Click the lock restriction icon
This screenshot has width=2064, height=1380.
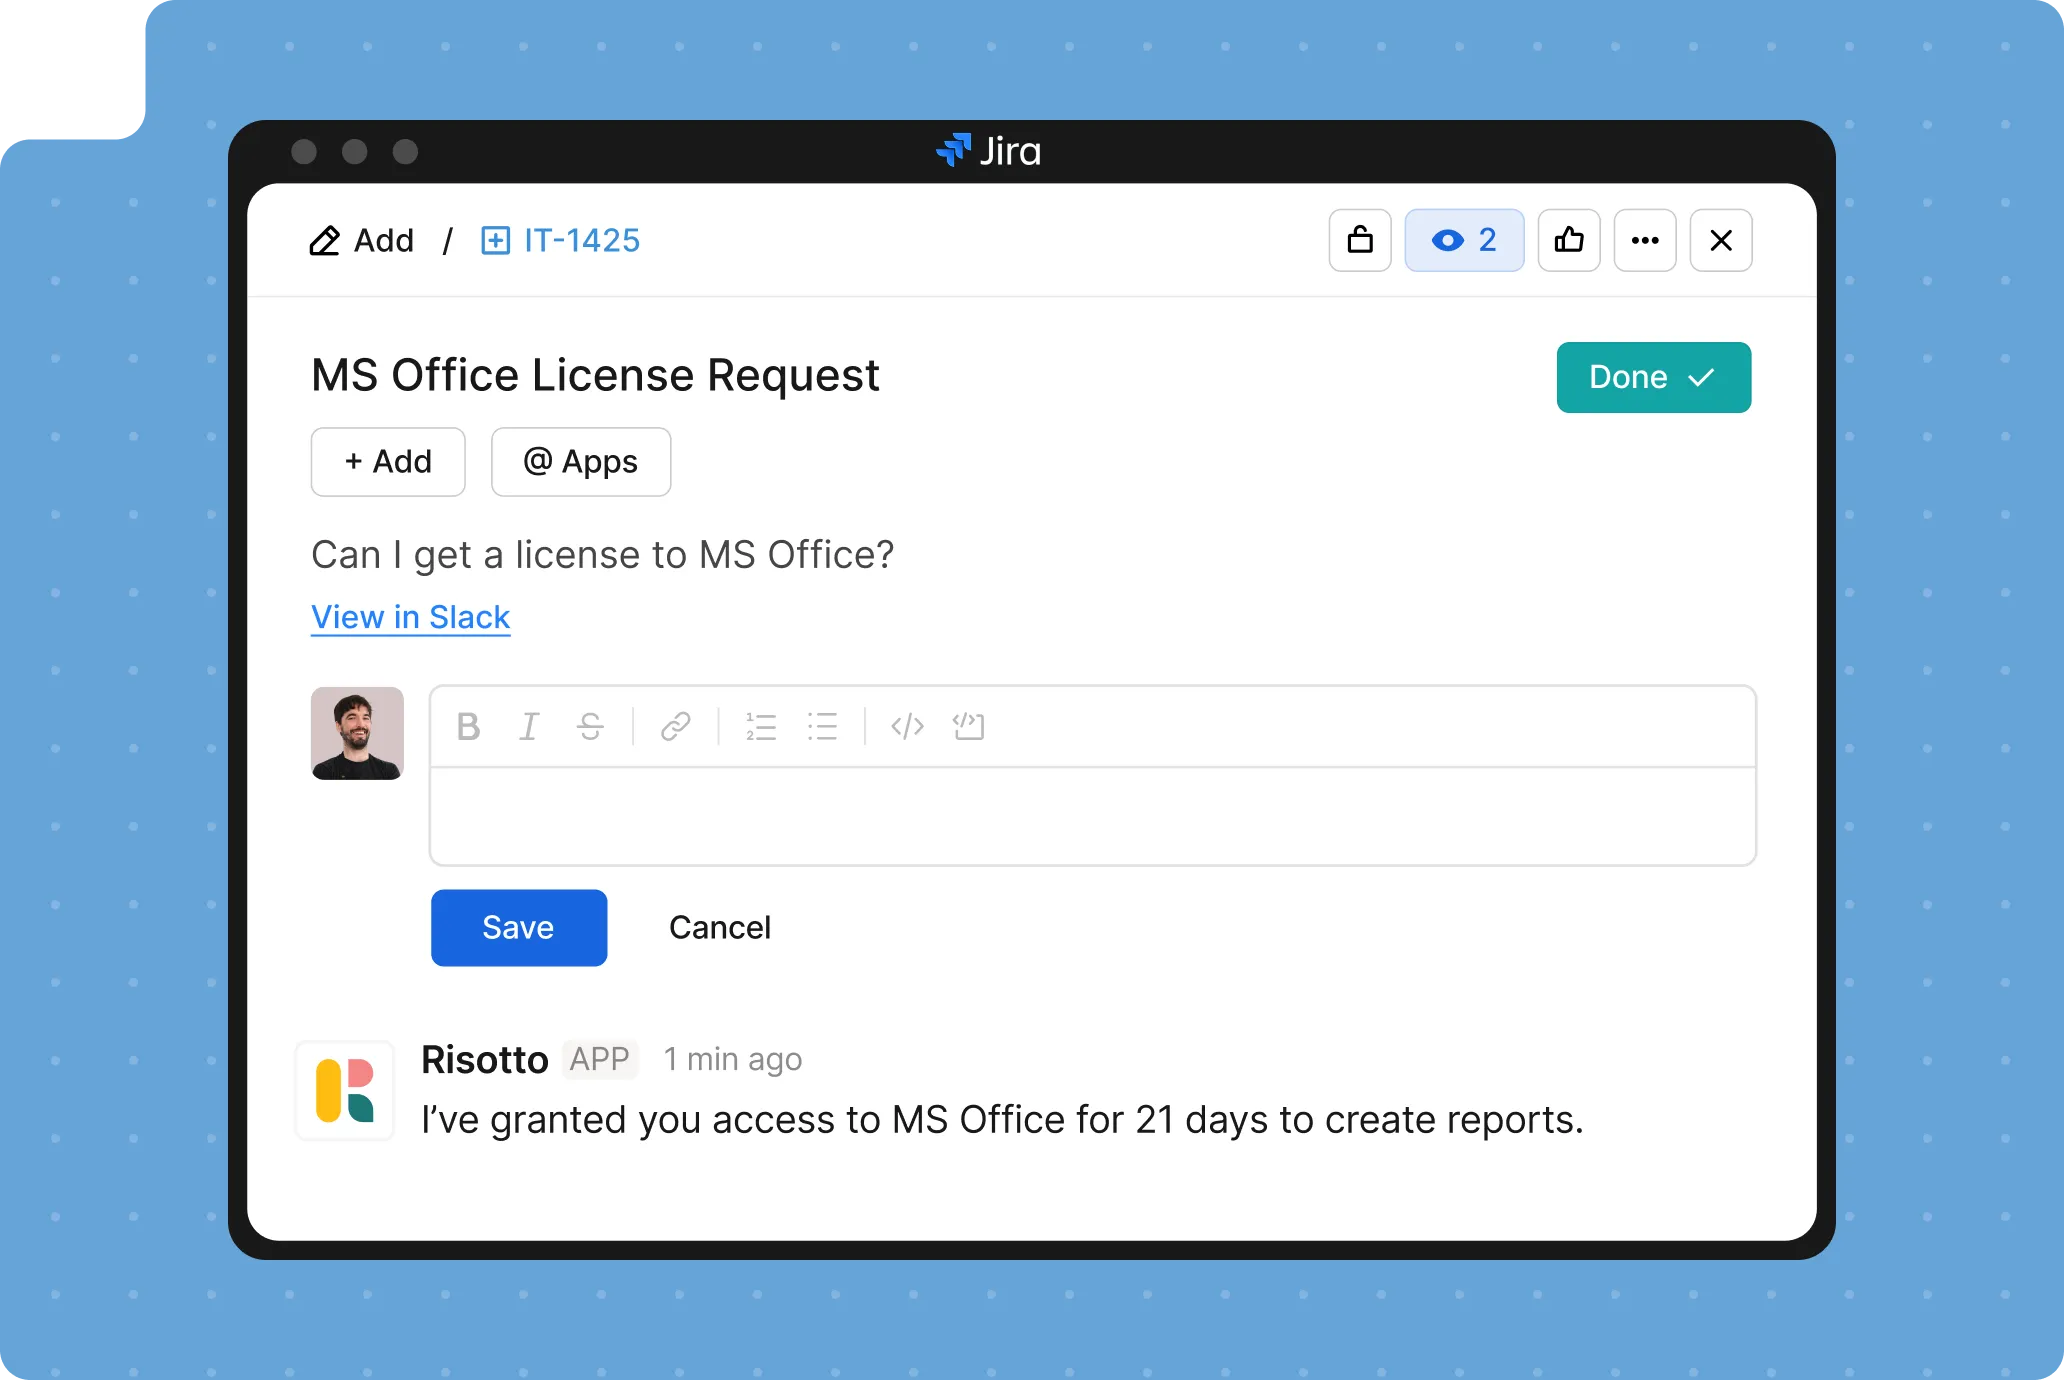(1360, 240)
